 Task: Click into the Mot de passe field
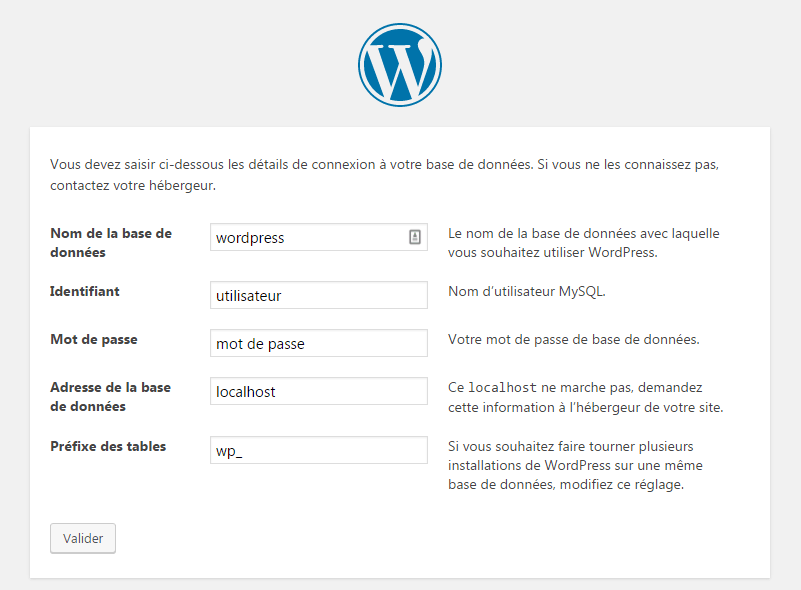tap(319, 343)
